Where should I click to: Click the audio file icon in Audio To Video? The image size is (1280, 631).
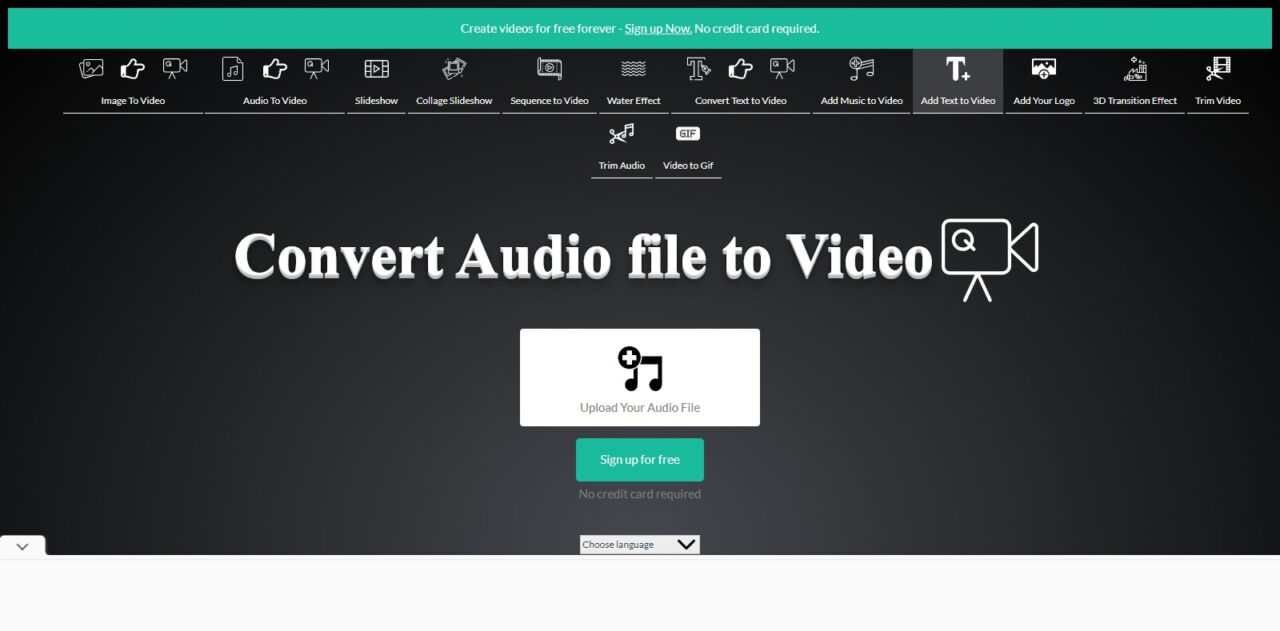click(x=232, y=69)
